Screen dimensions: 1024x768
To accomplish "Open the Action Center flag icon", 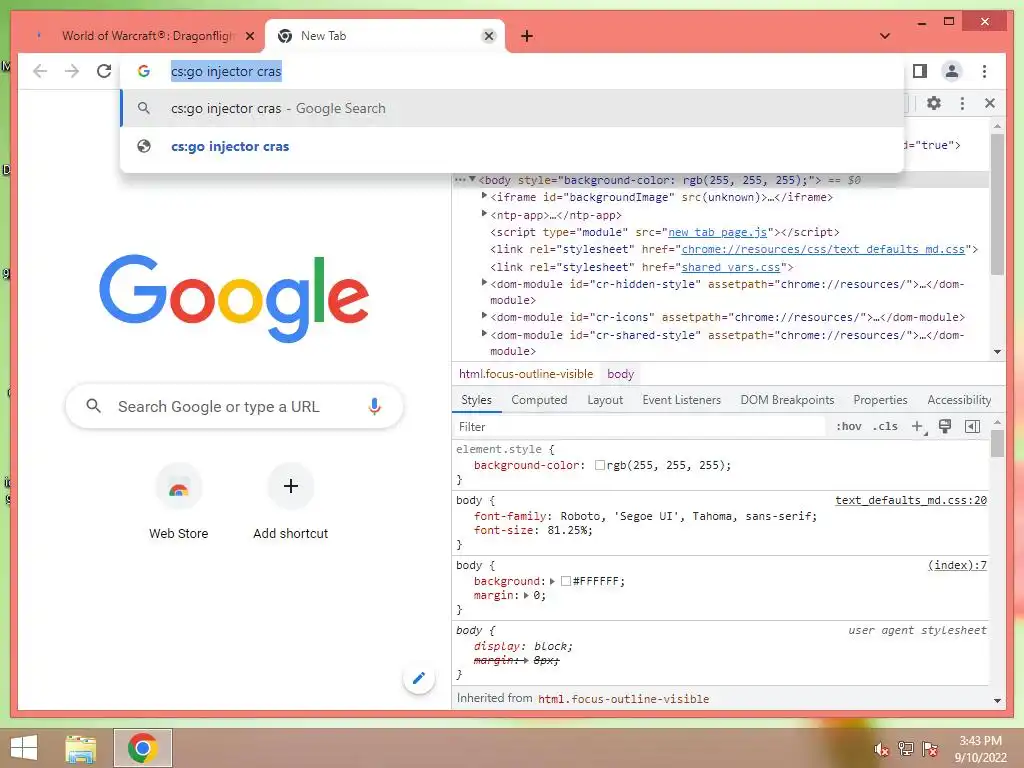I will pos(930,749).
